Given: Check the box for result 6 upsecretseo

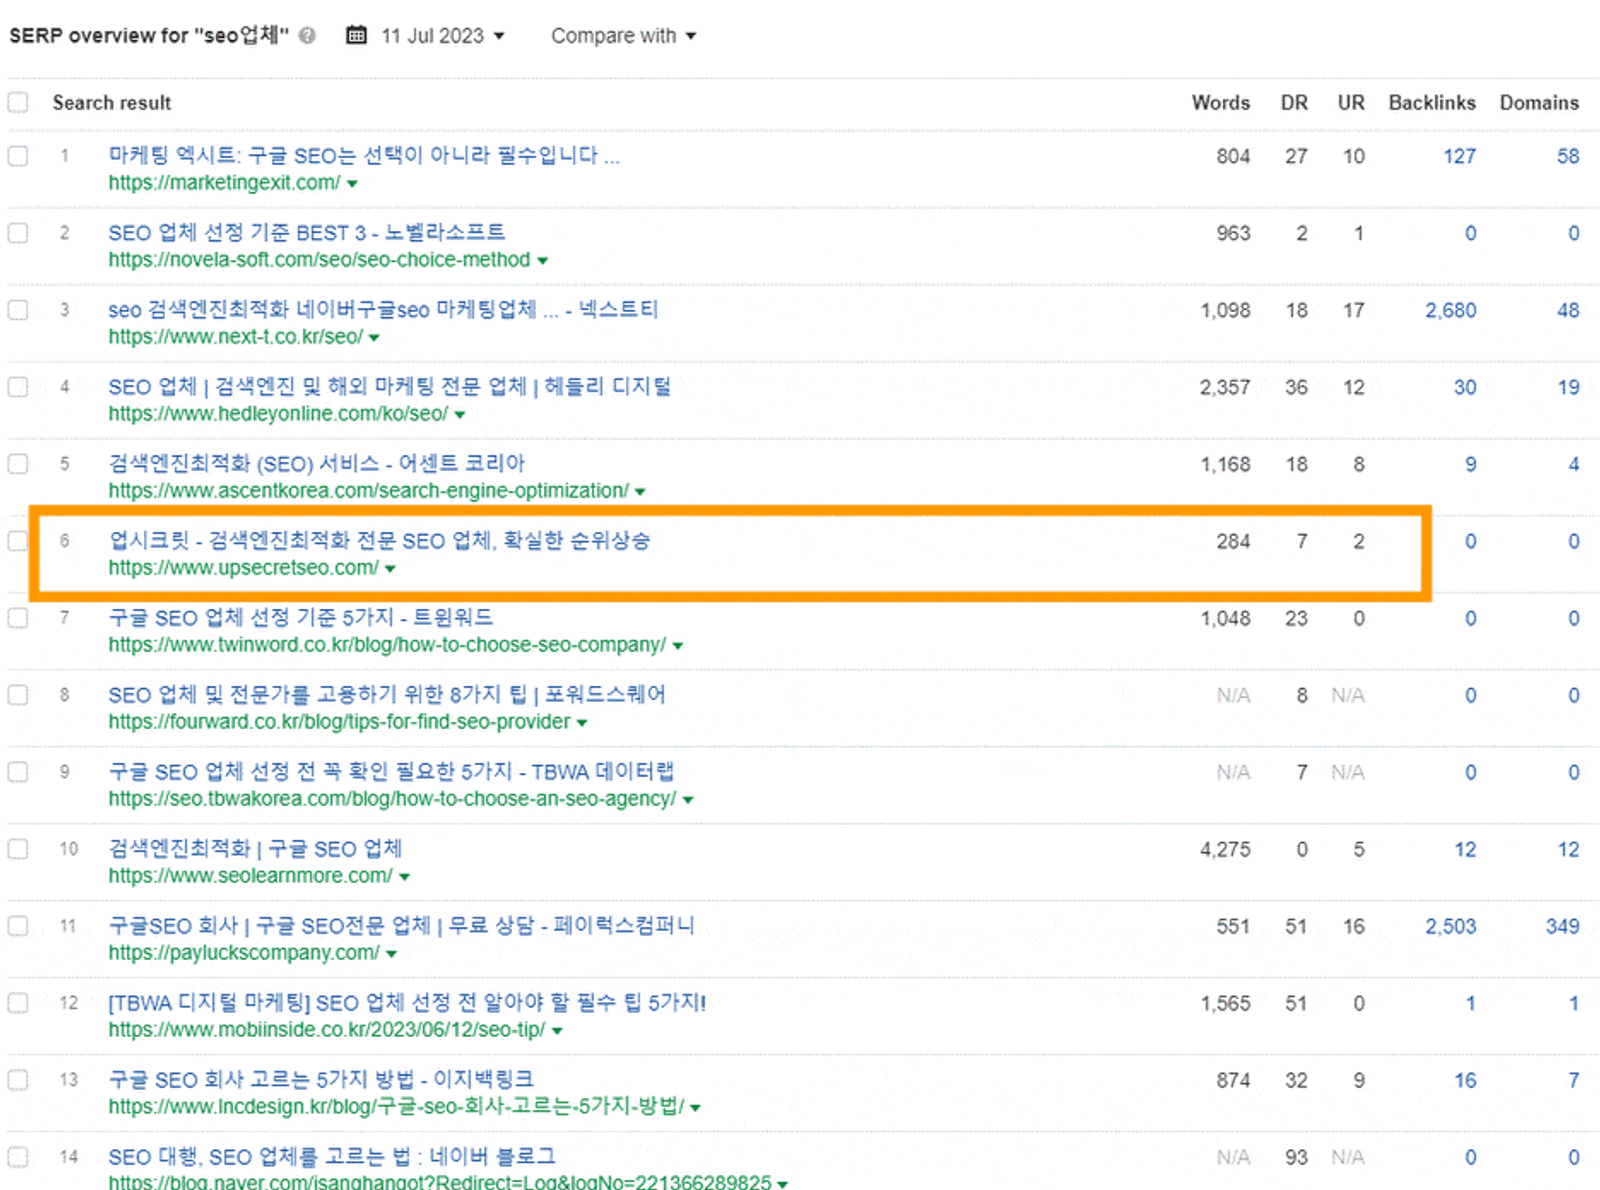Looking at the screenshot, I should 18,541.
